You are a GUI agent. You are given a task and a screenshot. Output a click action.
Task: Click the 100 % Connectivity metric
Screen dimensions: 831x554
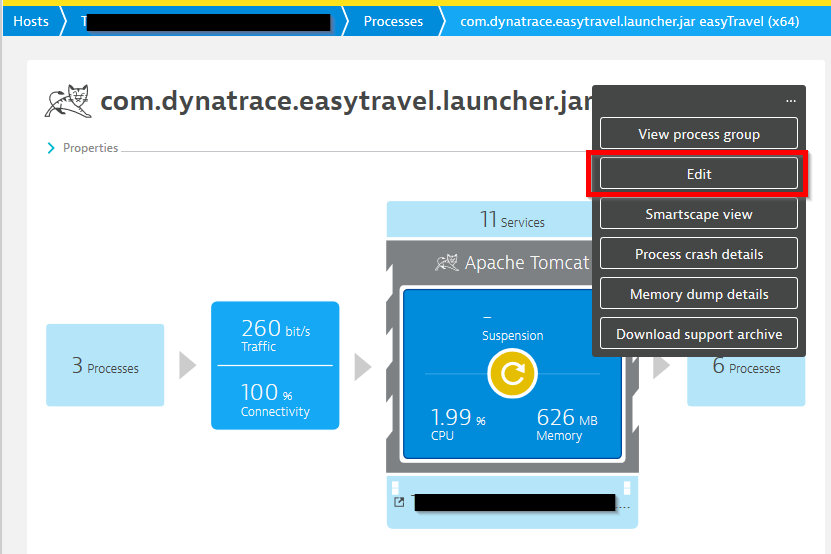[275, 398]
